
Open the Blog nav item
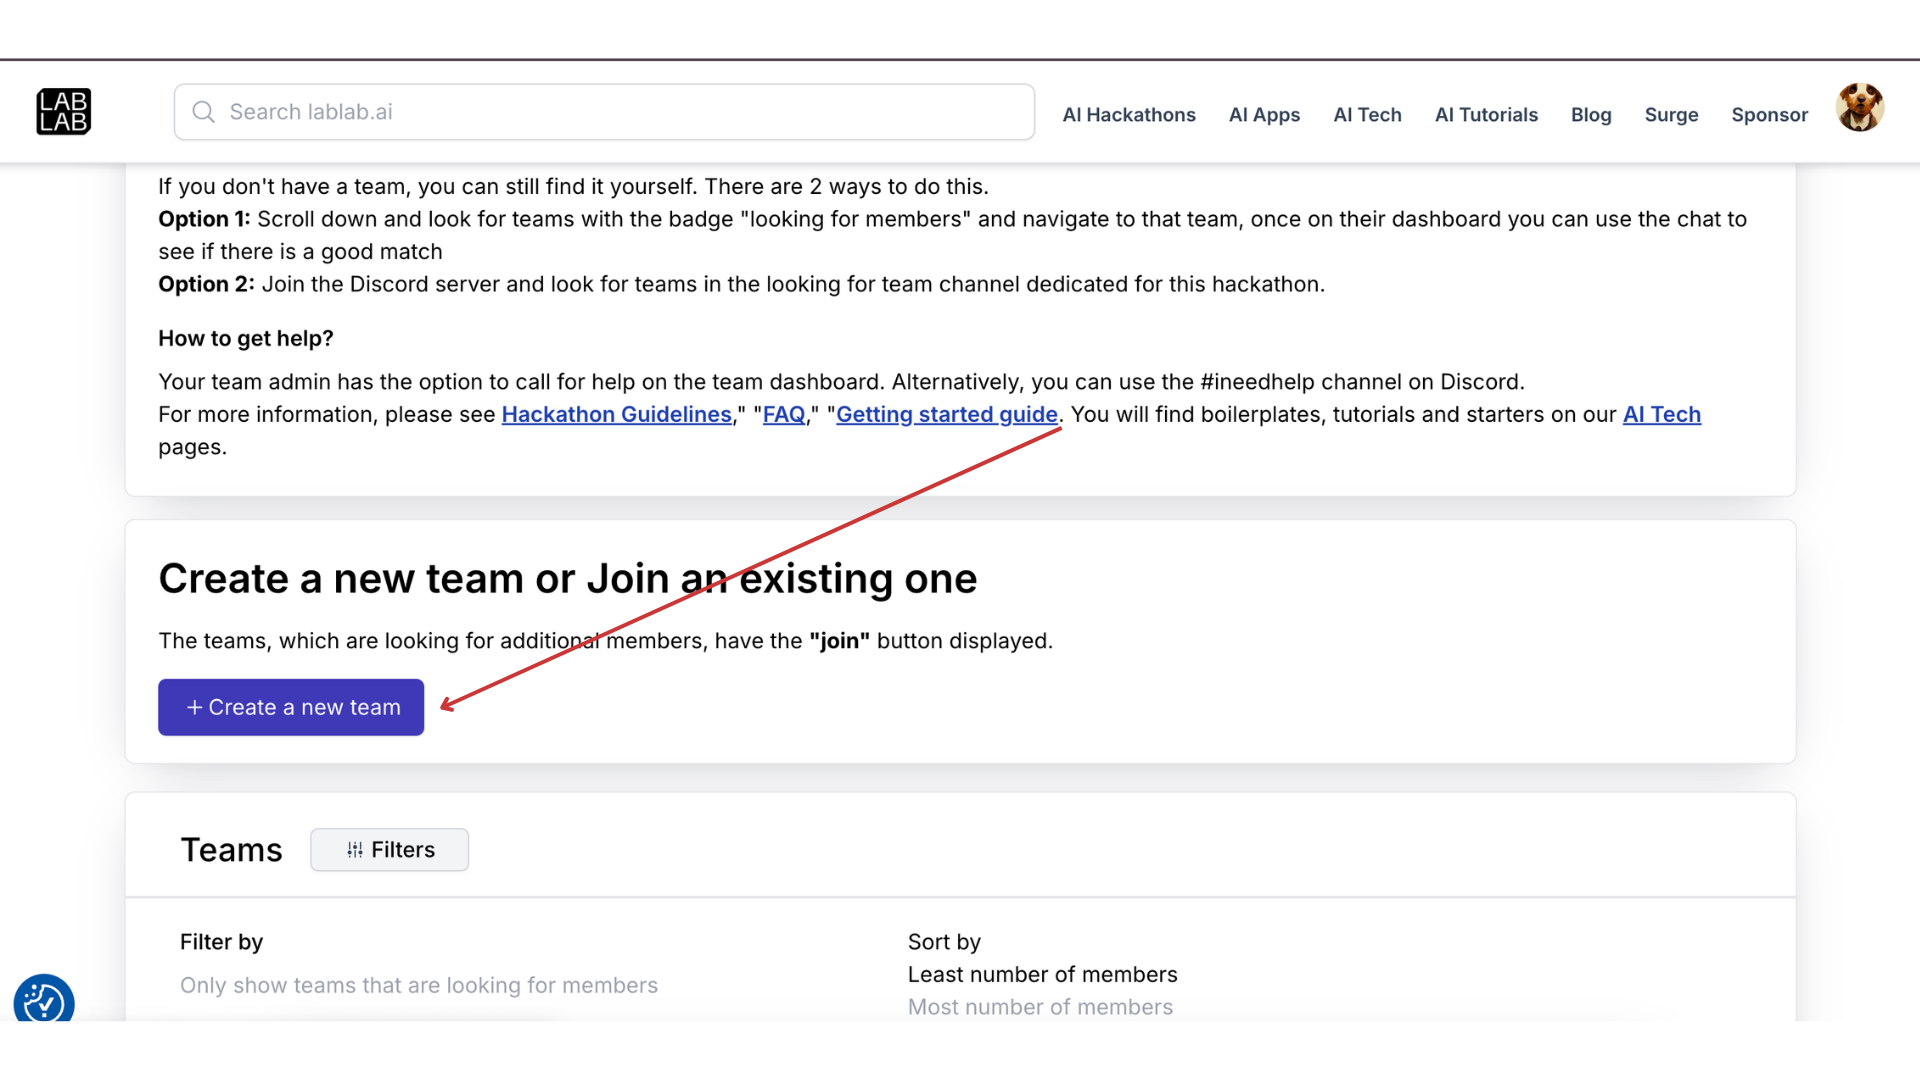(x=1590, y=115)
